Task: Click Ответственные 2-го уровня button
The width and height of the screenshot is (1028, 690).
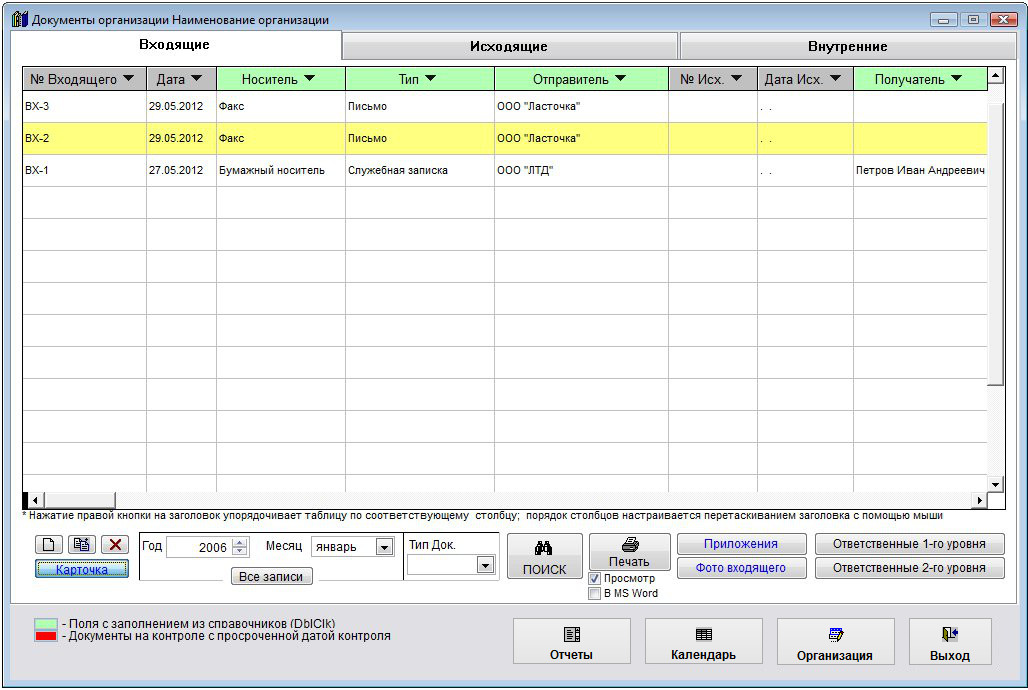Action: tap(909, 568)
